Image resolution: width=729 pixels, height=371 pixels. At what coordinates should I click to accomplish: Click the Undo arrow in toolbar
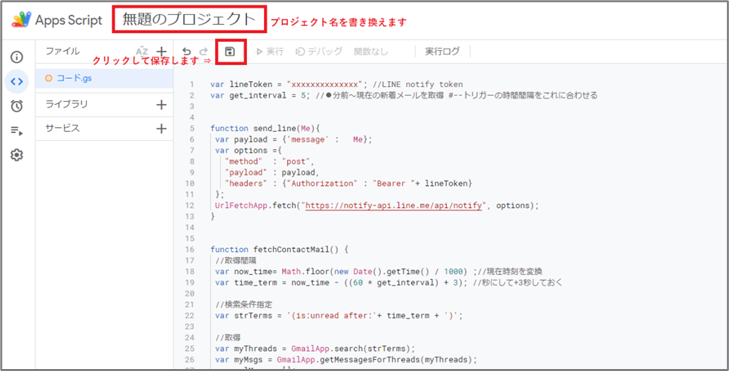pyautogui.click(x=186, y=52)
